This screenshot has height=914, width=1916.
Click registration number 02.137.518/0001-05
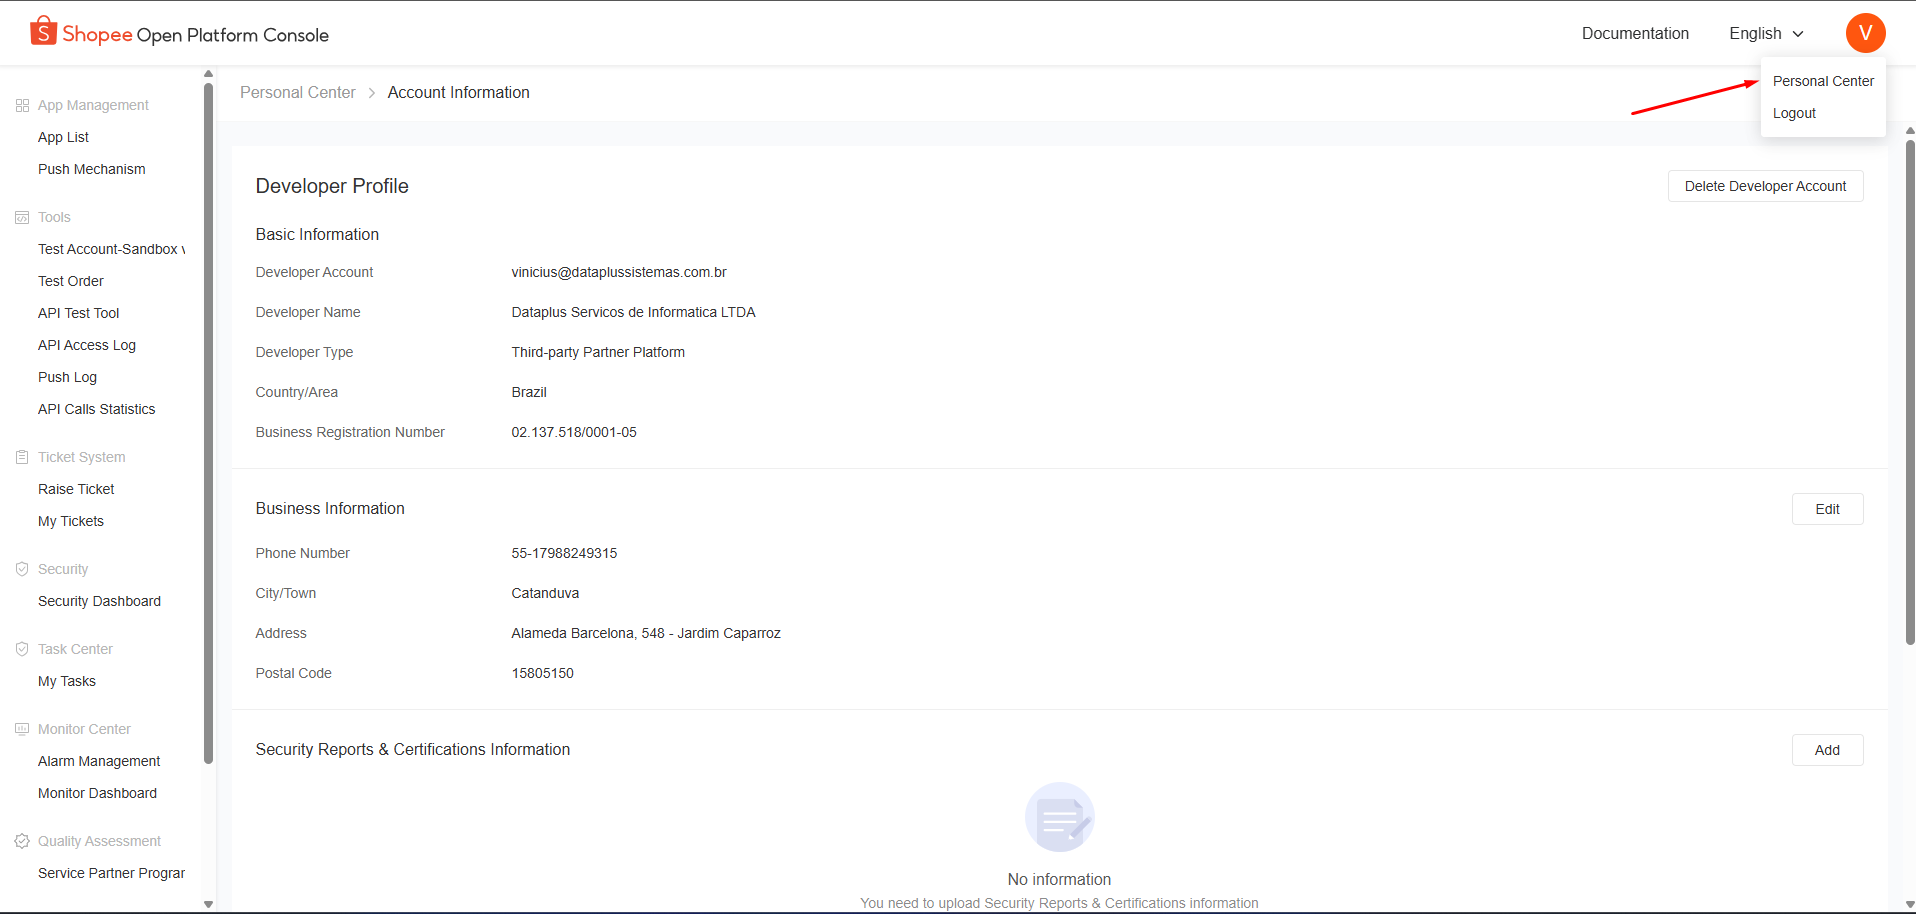(x=574, y=432)
